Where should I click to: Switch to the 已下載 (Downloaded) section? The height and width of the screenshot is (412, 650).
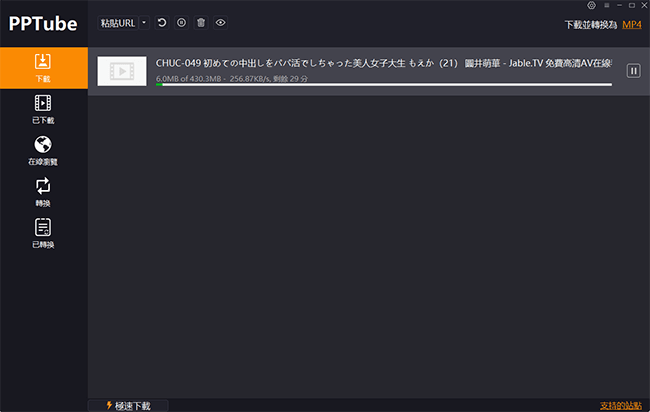[x=43, y=108]
